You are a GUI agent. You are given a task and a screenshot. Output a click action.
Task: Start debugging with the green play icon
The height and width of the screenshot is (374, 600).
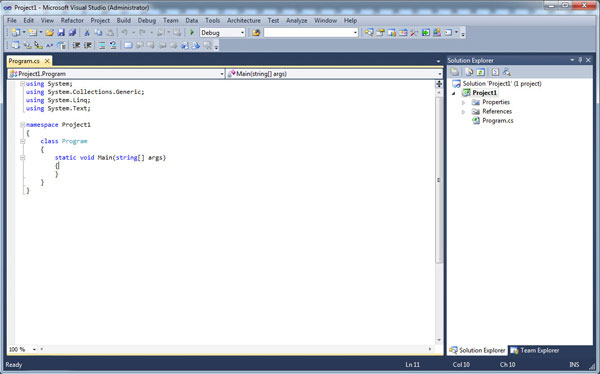pyautogui.click(x=192, y=33)
